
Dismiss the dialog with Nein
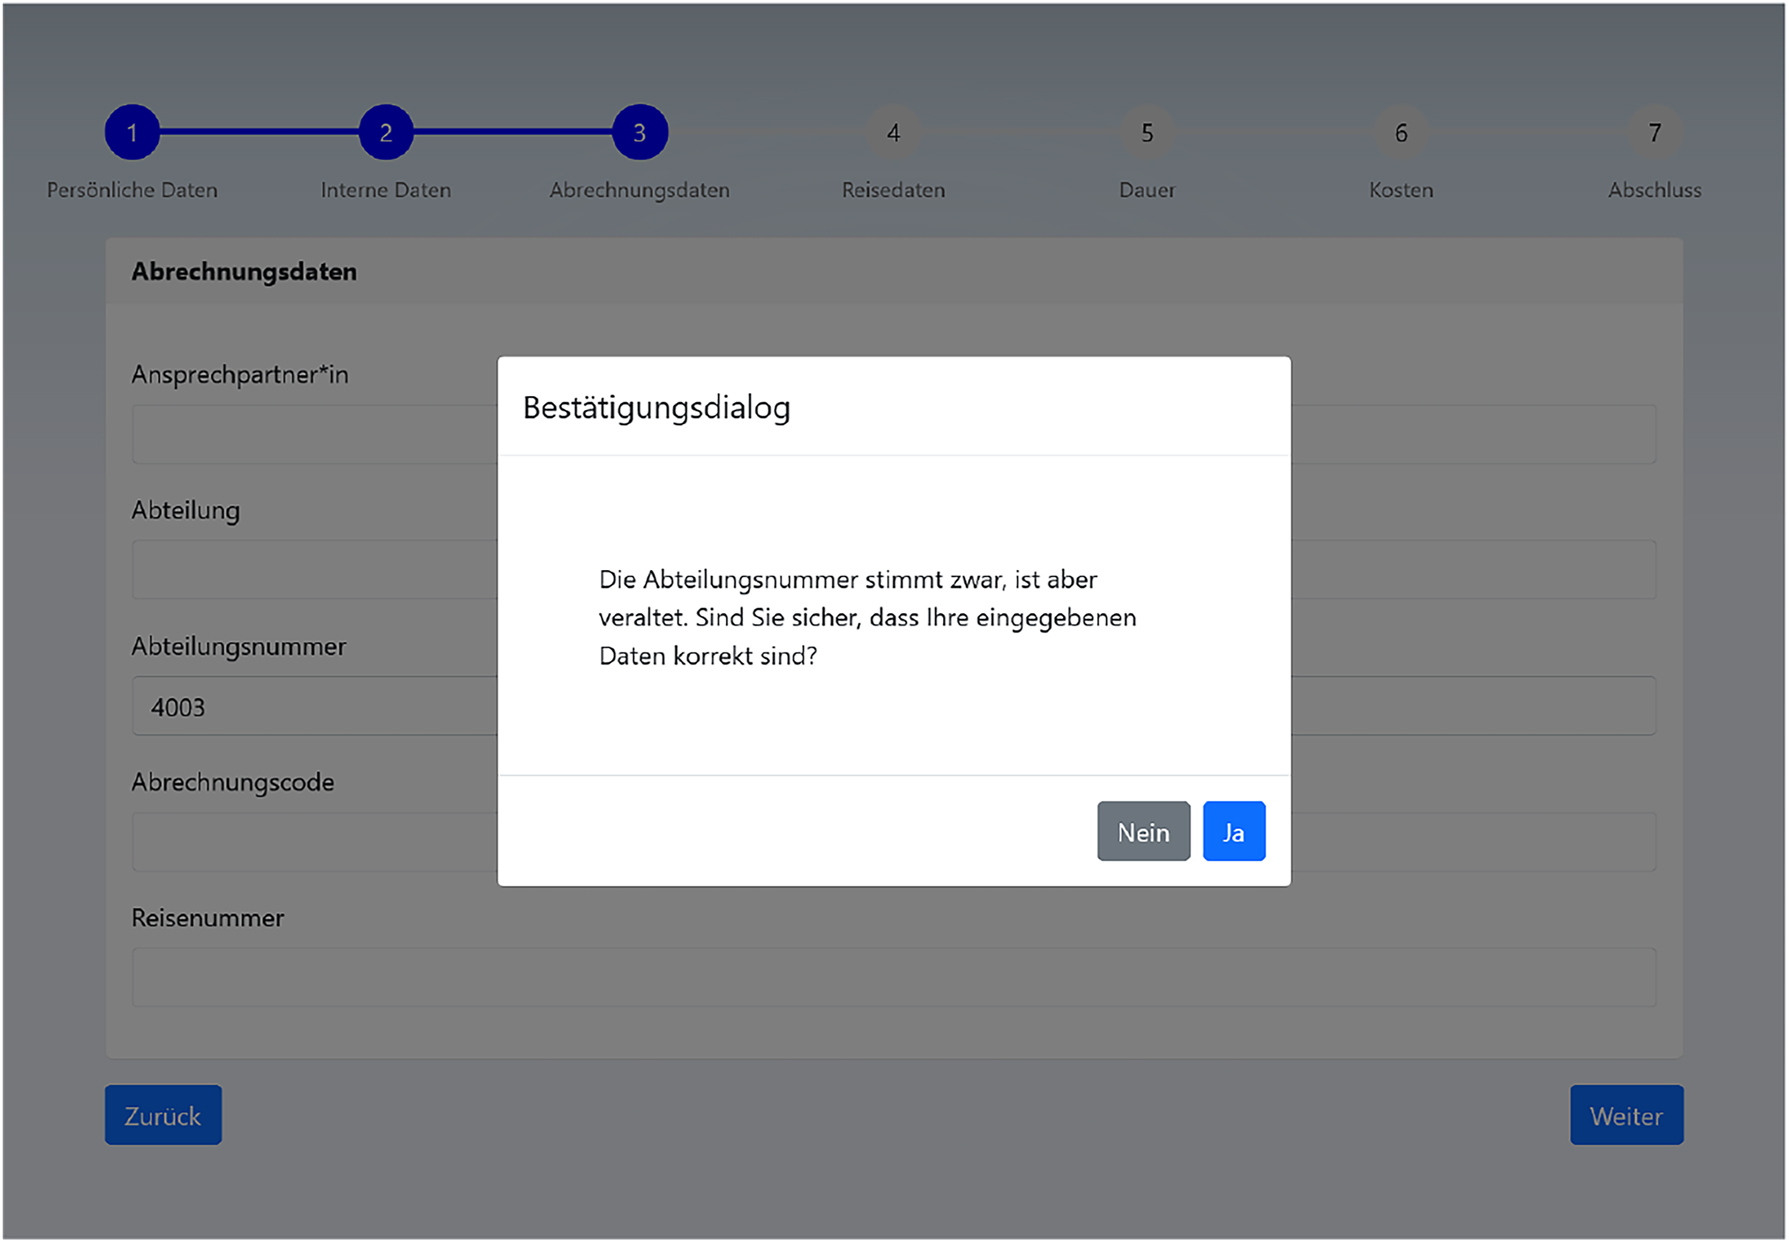tap(1143, 831)
